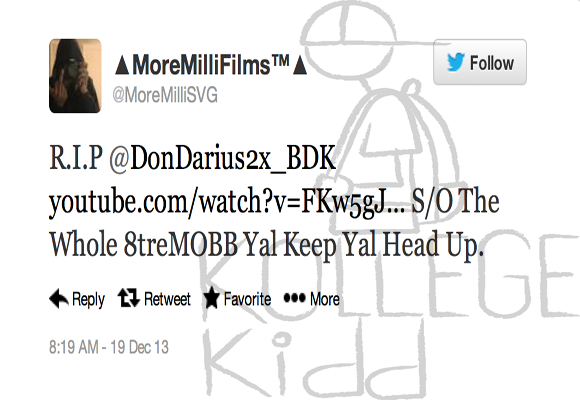Image resolution: width=580 pixels, height=400 pixels.
Task: Open the 8:19 AM - 19 Dec 13 timestamp
Action: (109, 347)
